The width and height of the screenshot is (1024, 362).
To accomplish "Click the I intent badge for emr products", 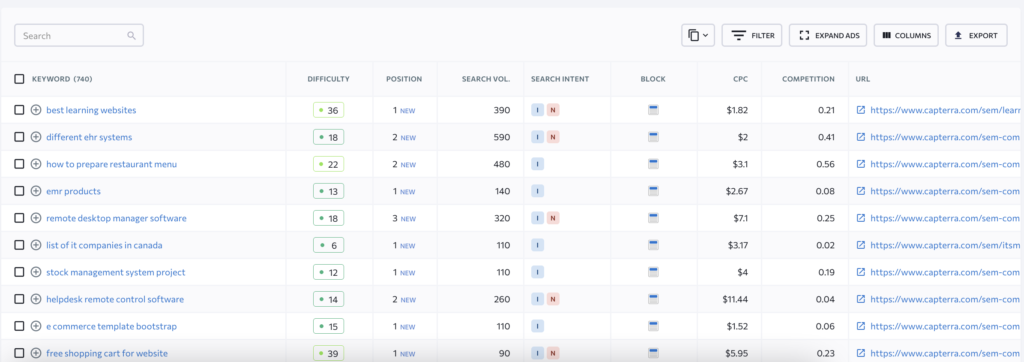I will pos(537,191).
